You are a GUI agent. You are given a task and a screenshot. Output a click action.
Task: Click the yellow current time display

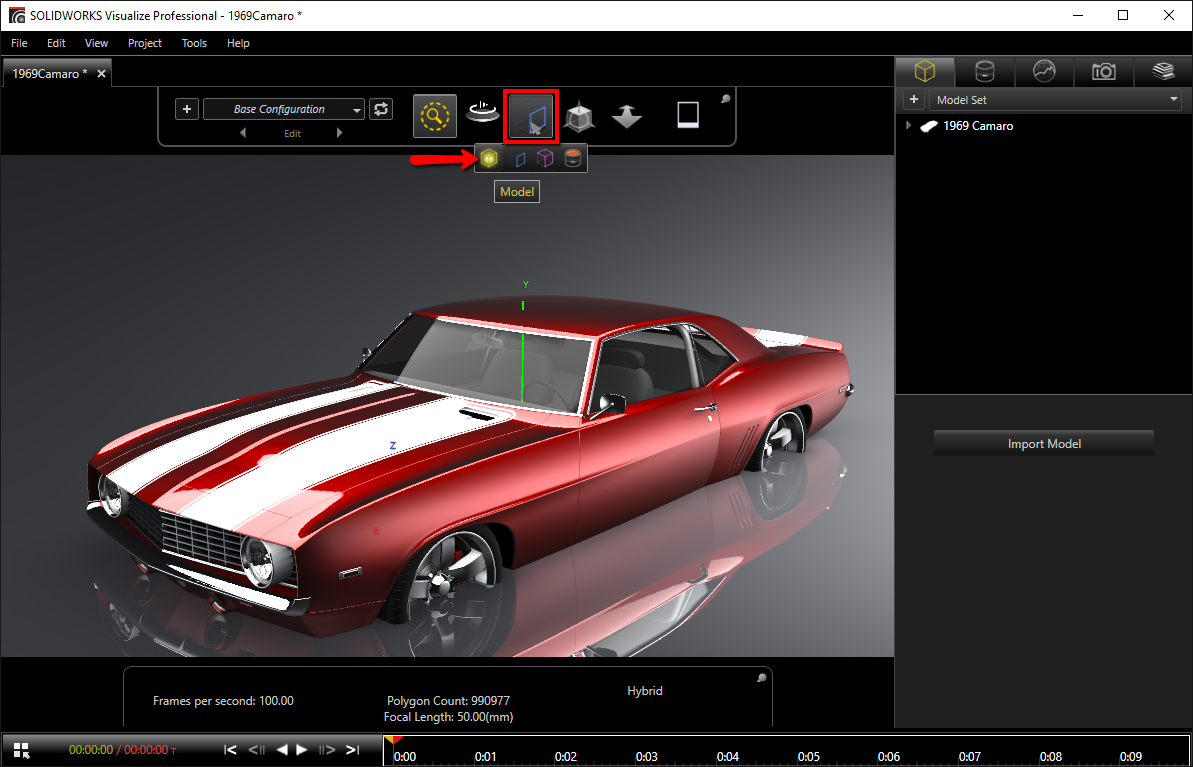coord(91,749)
